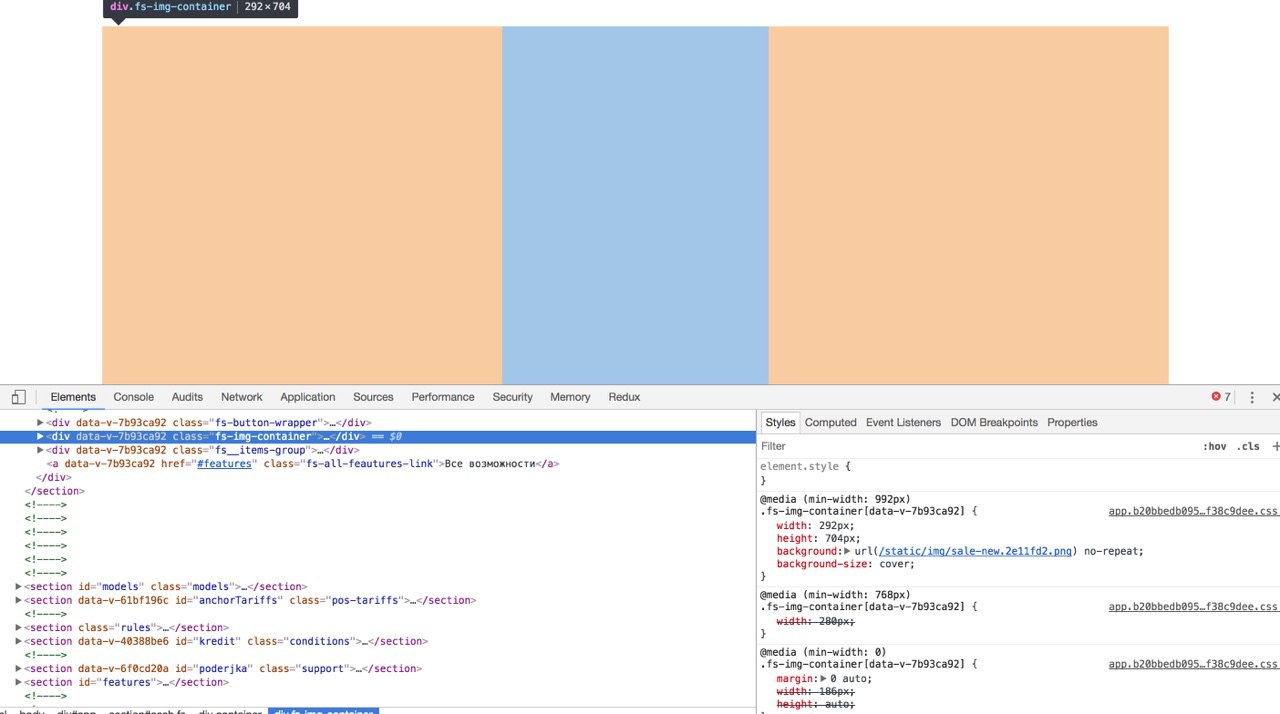Click the @media (min-width: 0) line
Screen dimensions: 1280x714
824,652
